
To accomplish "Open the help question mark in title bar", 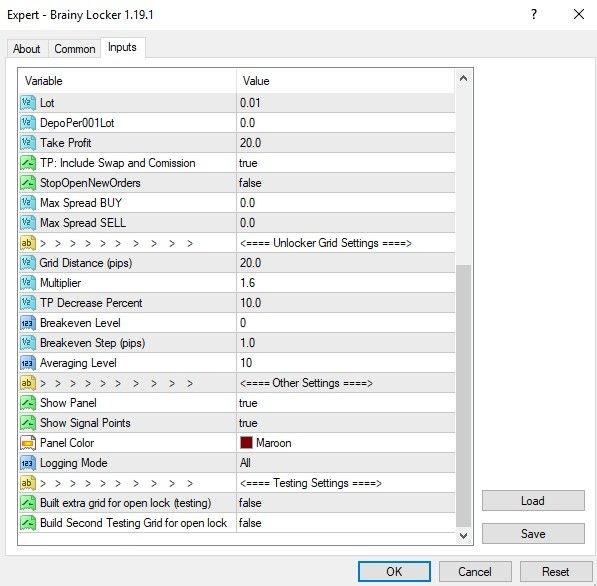I will [x=534, y=14].
